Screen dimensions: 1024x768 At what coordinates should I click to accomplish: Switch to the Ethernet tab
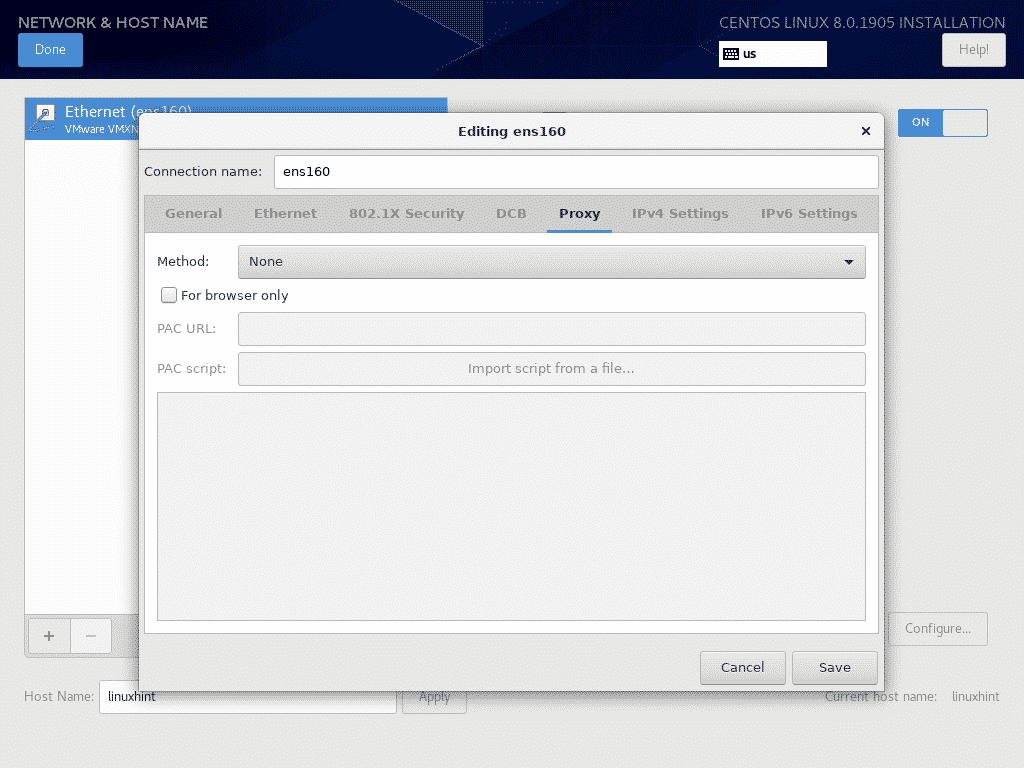(x=285, y=214)
